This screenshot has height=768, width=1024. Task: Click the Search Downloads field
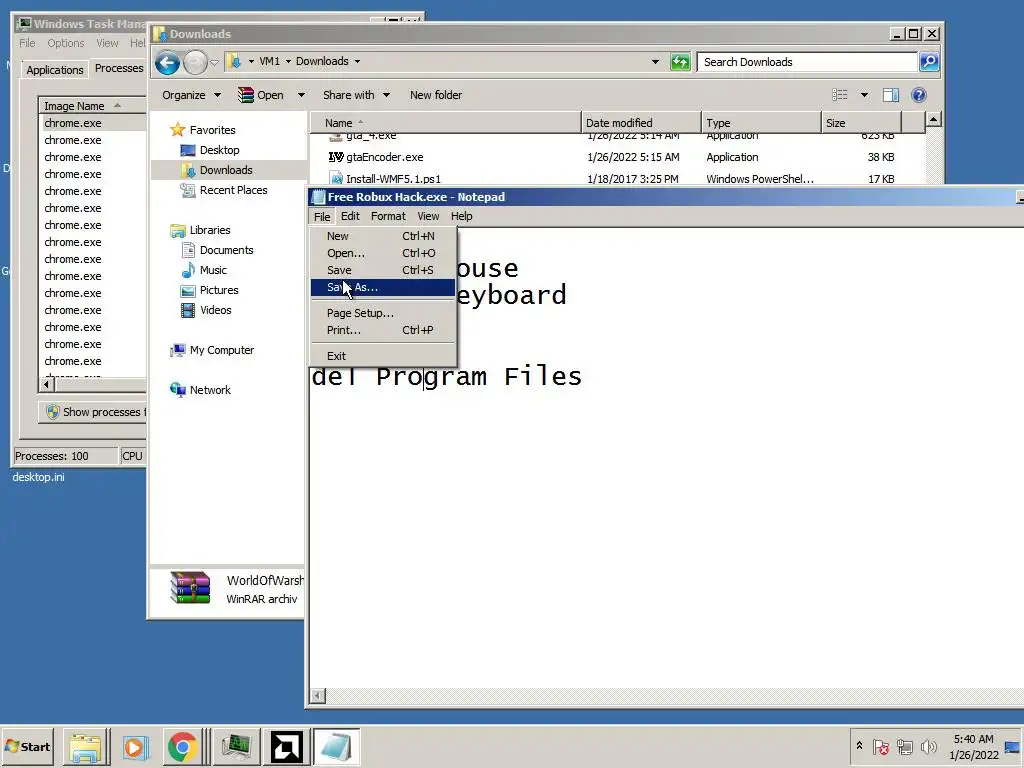[x=807, y=62]
